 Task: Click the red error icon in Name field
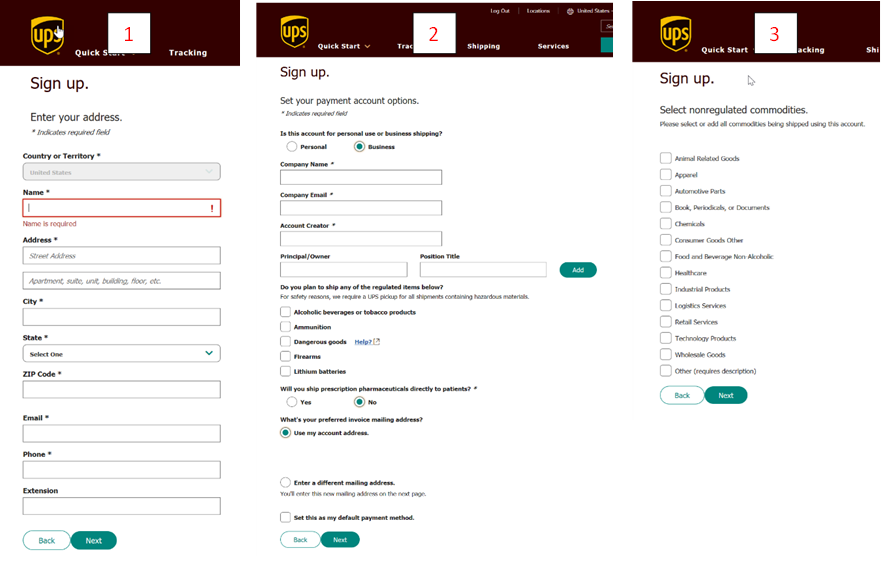point(212,208)
